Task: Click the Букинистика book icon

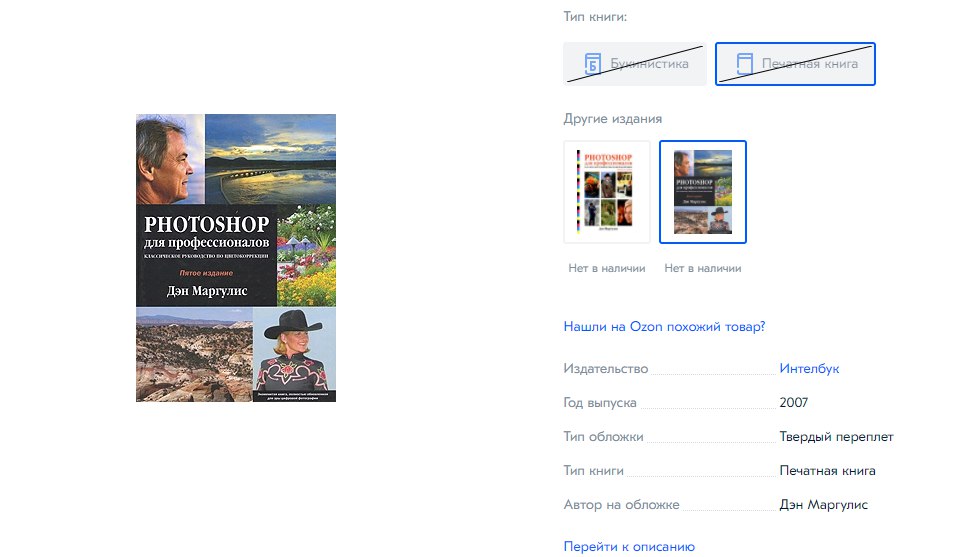Action: pyautogui.click(x=593, y=63)
